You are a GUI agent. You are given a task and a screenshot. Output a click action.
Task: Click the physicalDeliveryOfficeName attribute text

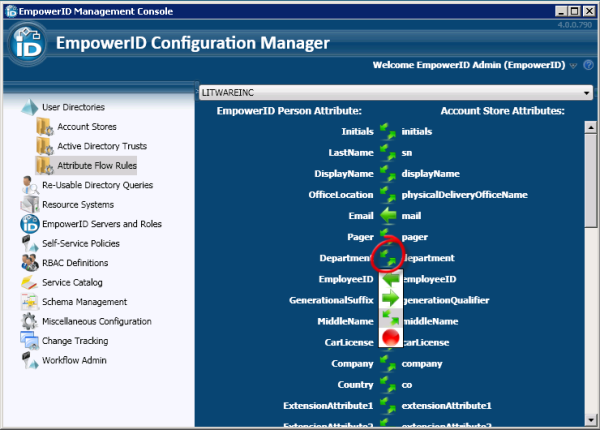[x=465, y=195]
